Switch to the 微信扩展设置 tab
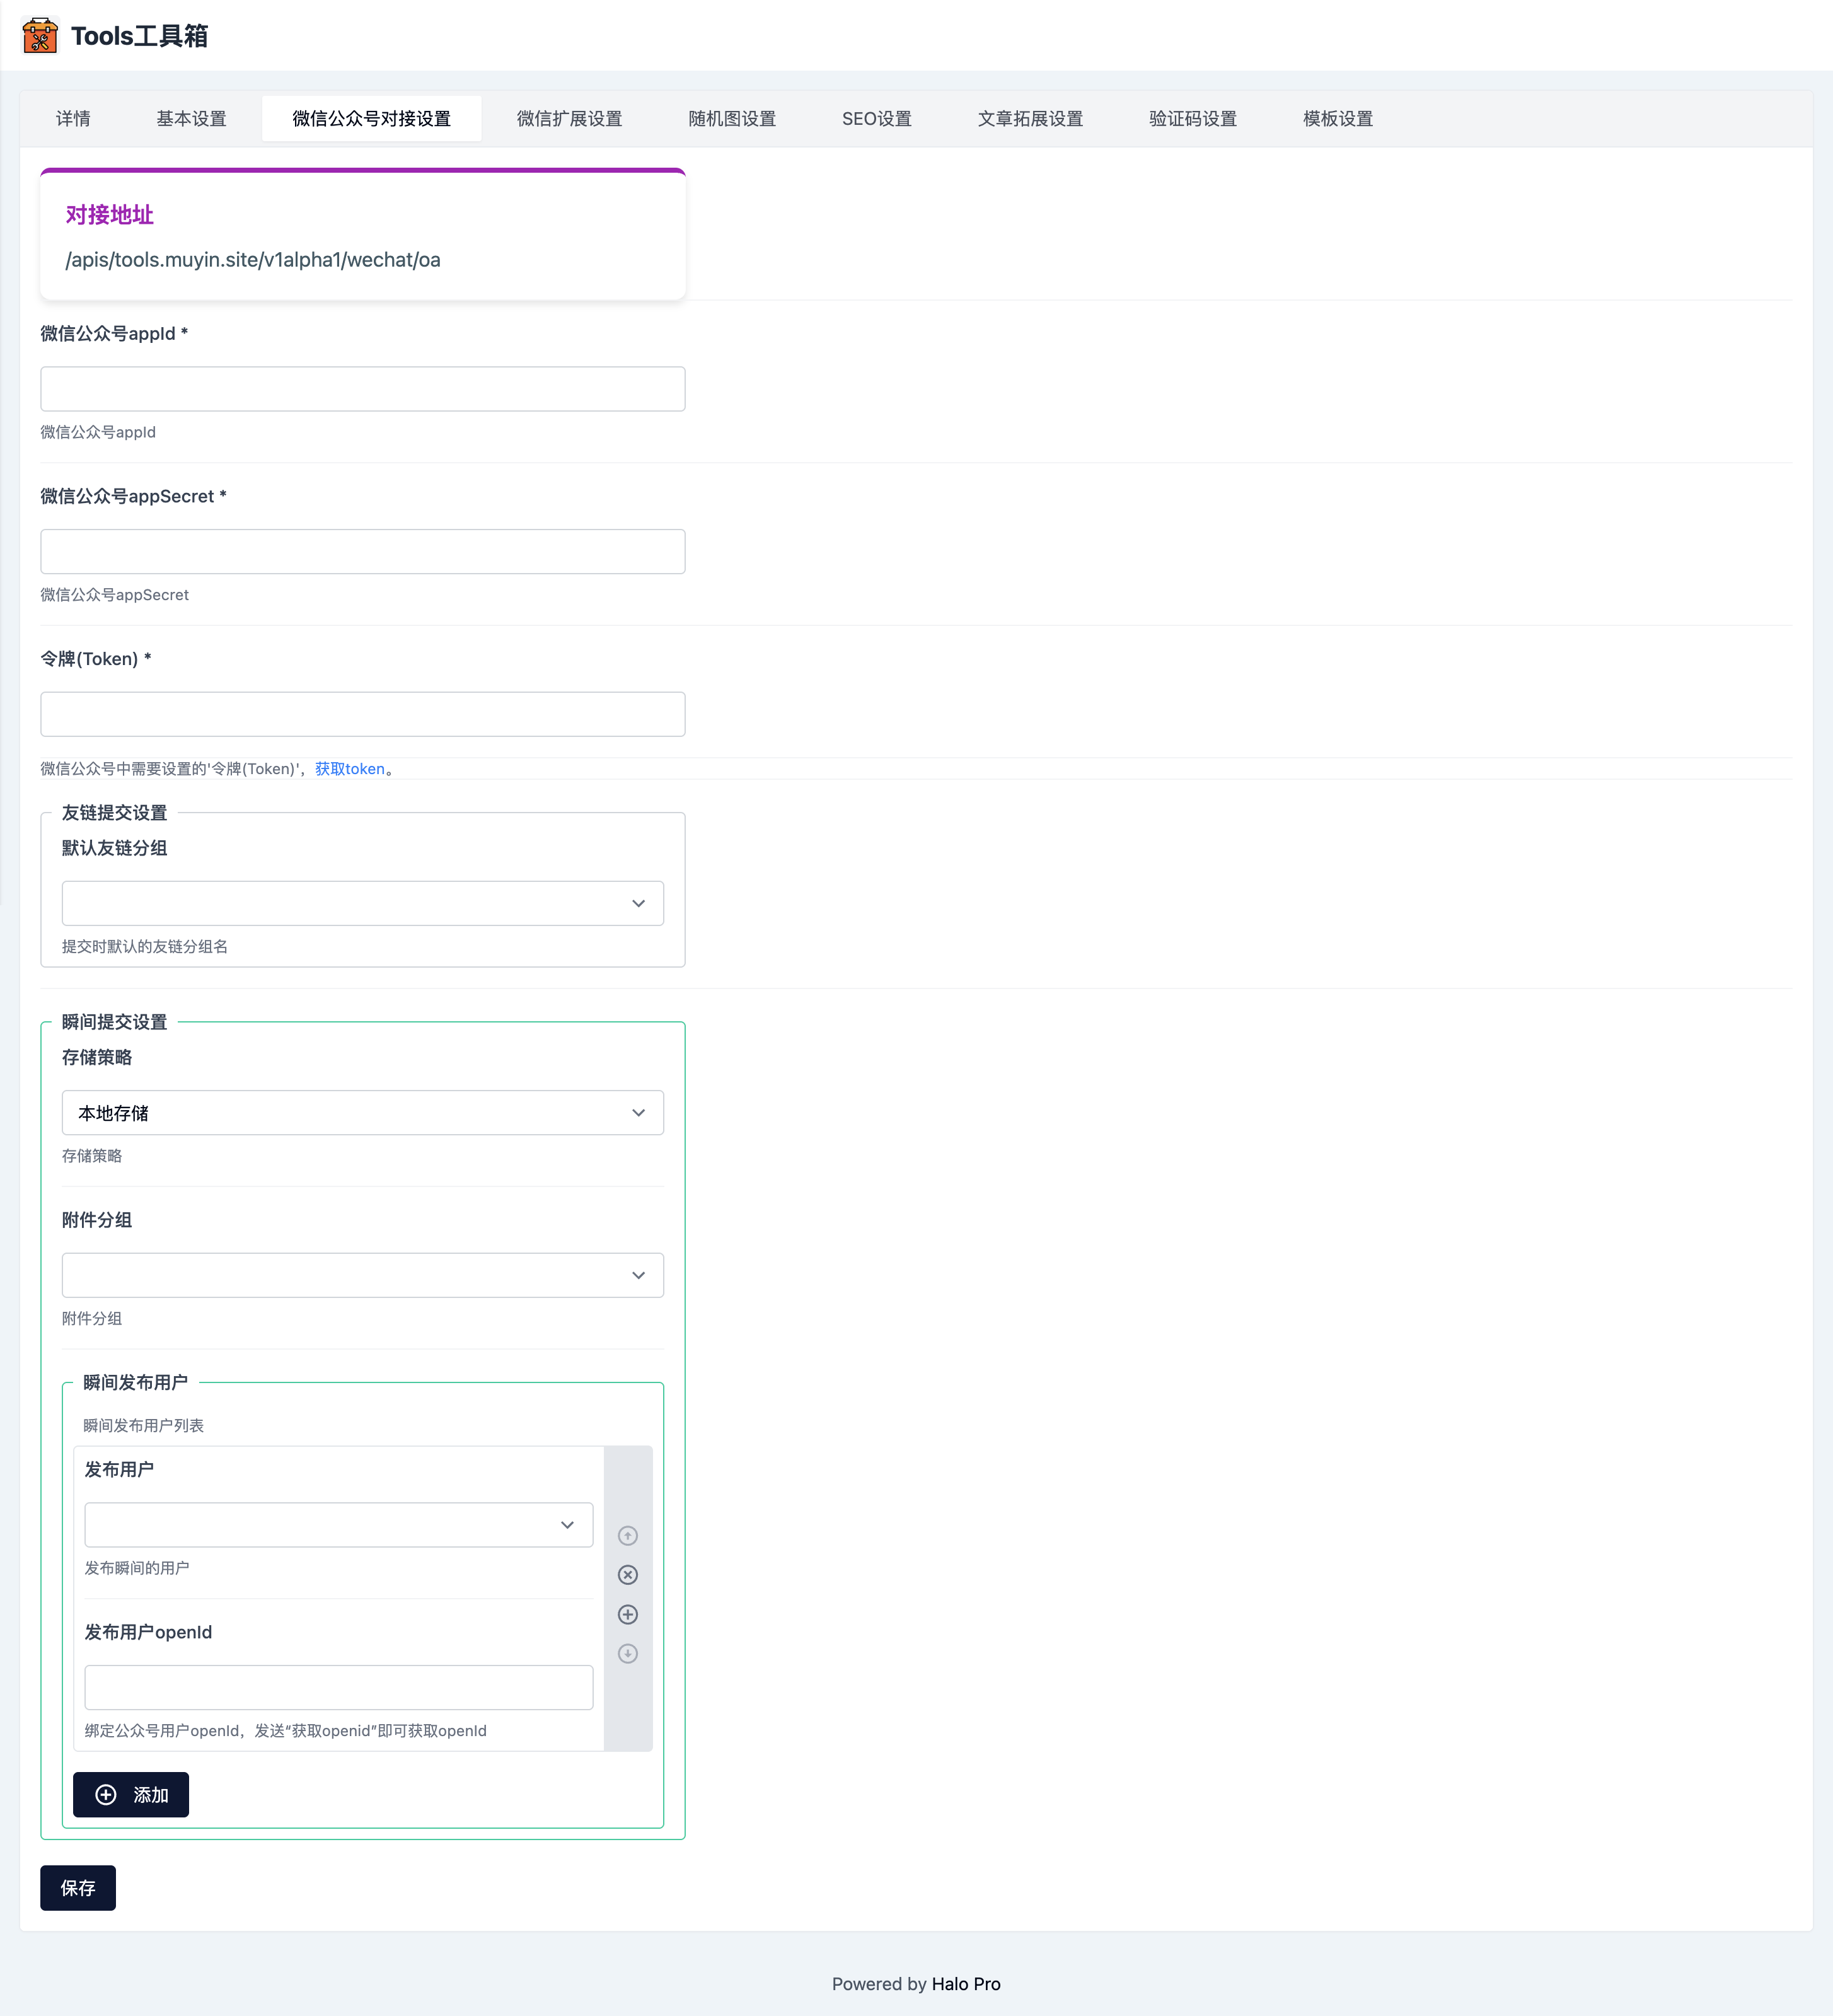Screen dimensions: 1833x2016 569,118
